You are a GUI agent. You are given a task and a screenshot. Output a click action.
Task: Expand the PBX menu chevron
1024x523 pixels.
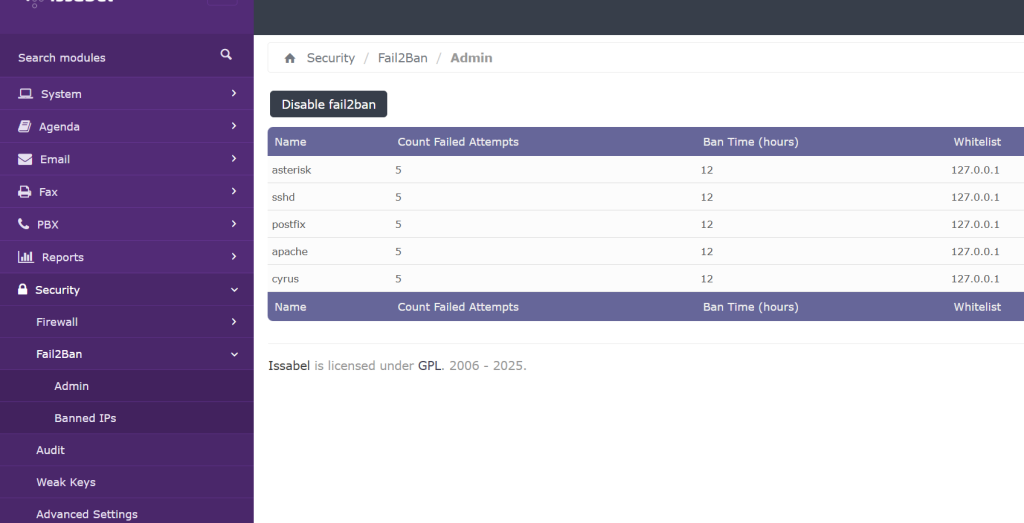pos(234,224)
